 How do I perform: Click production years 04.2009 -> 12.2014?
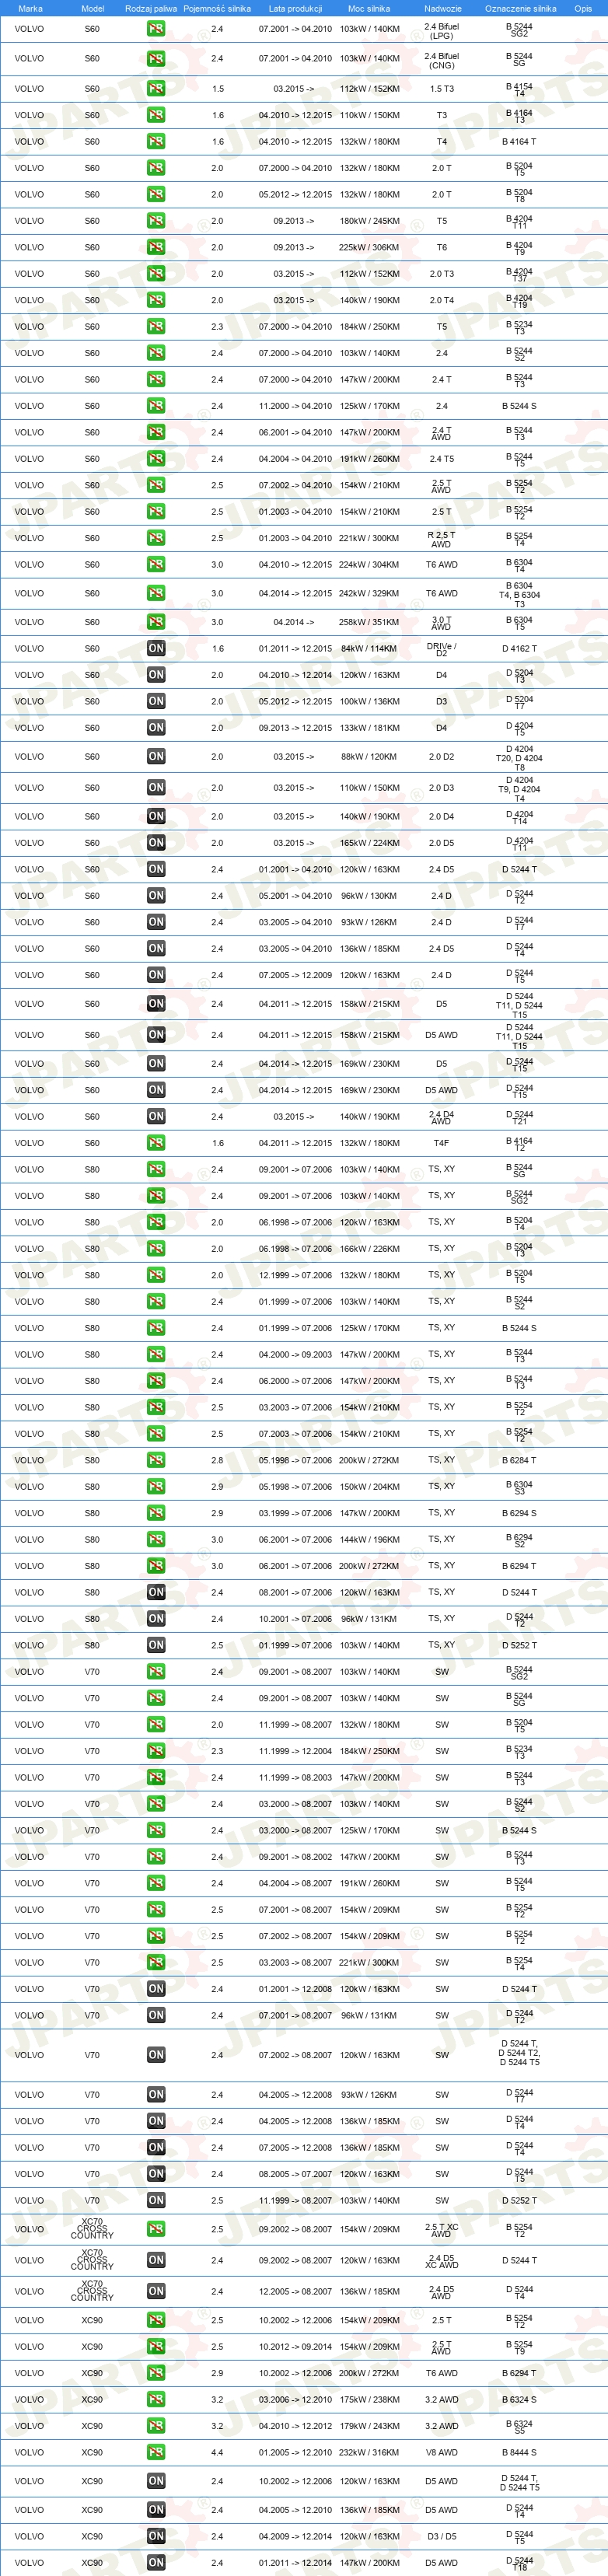click(x=295, y=2536)
